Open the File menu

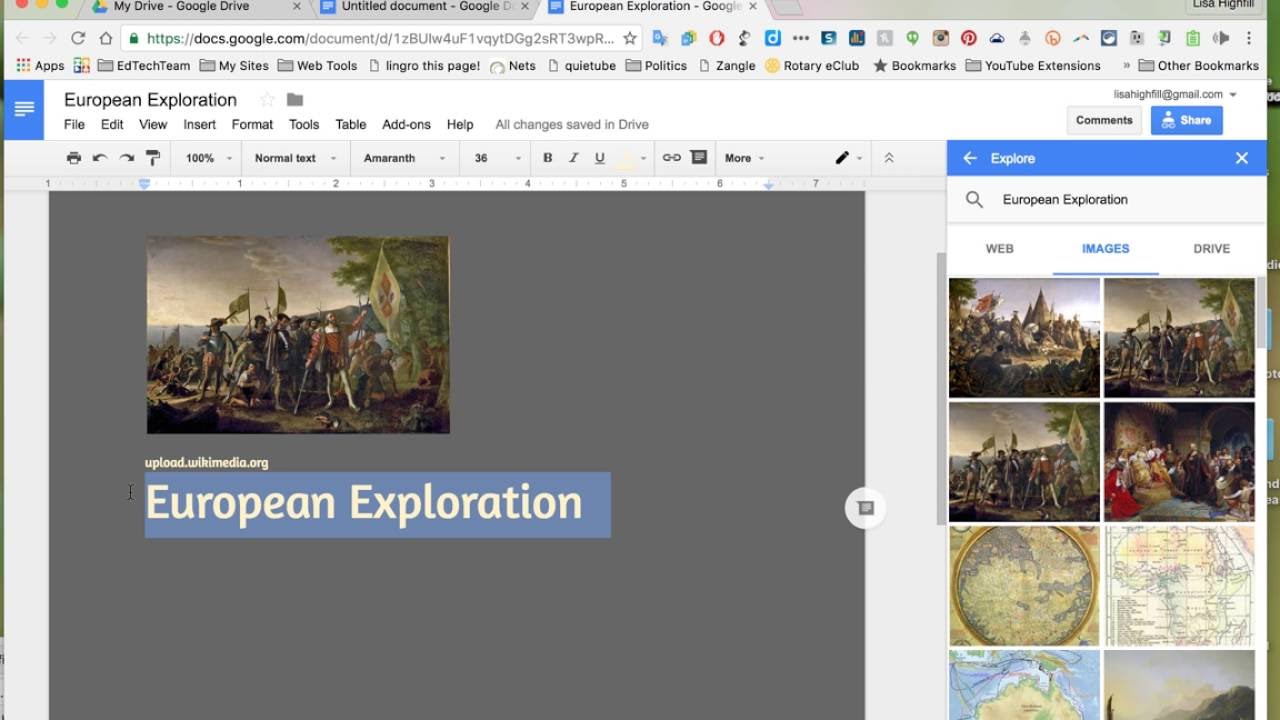pyautogui.click(x=74, y=124)
